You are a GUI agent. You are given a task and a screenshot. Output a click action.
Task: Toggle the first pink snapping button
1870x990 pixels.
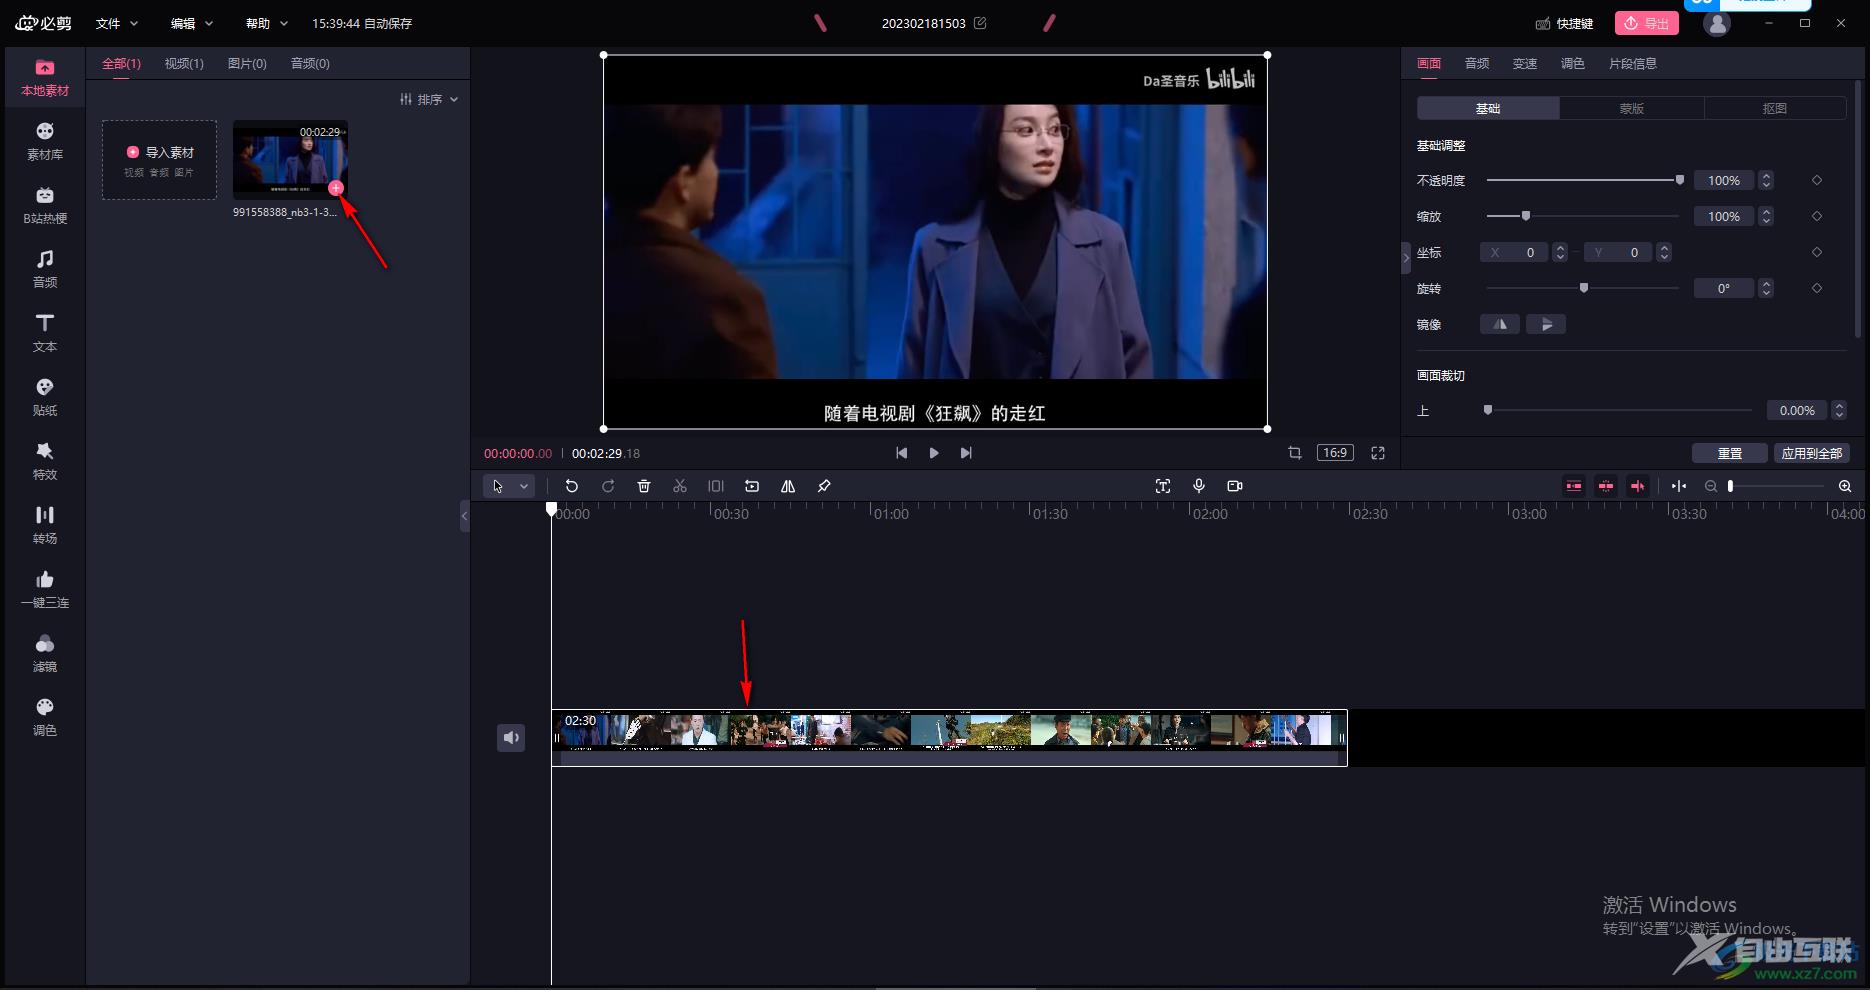coord(1574,486)
